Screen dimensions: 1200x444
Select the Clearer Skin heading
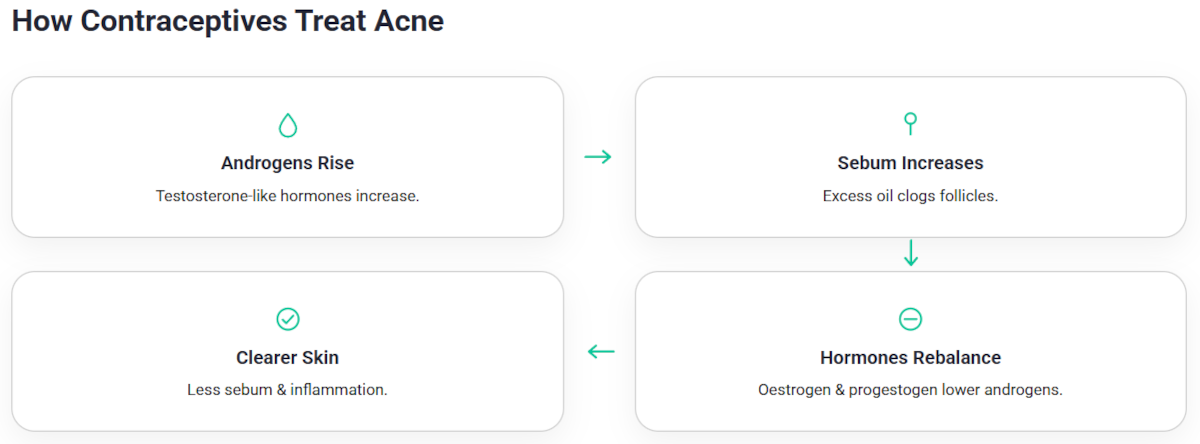288,357
